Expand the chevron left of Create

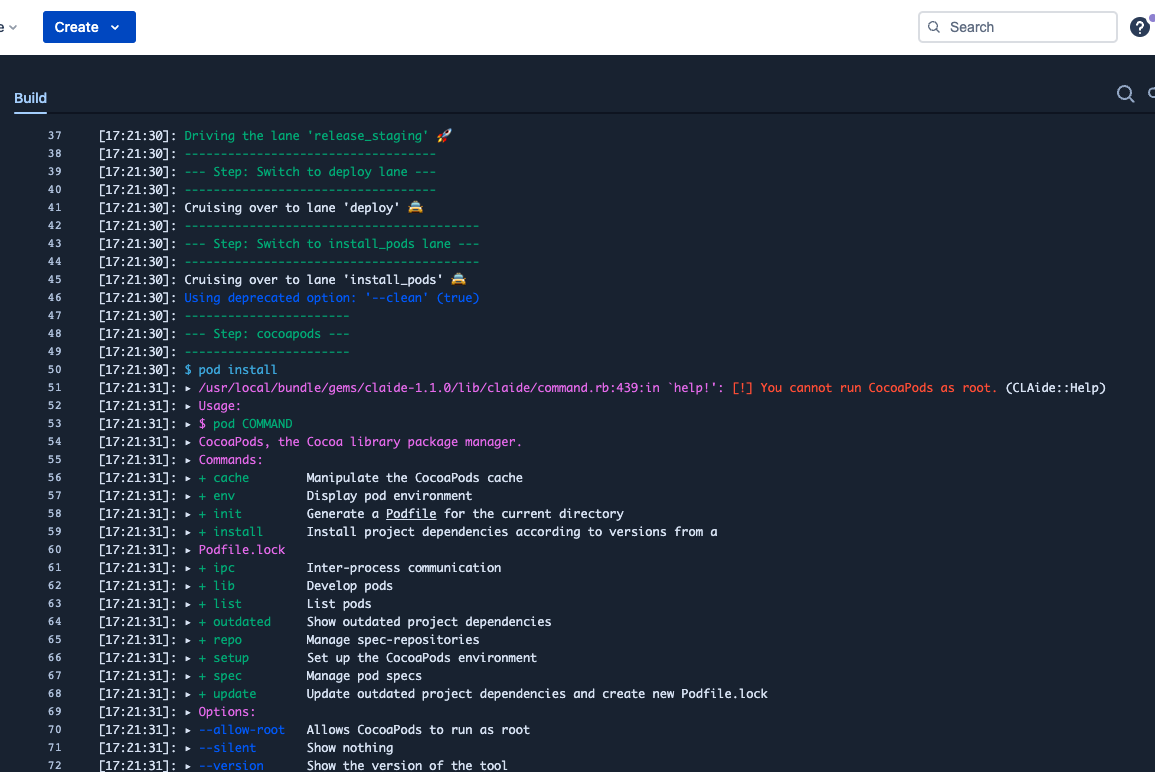tap(13, 27)
